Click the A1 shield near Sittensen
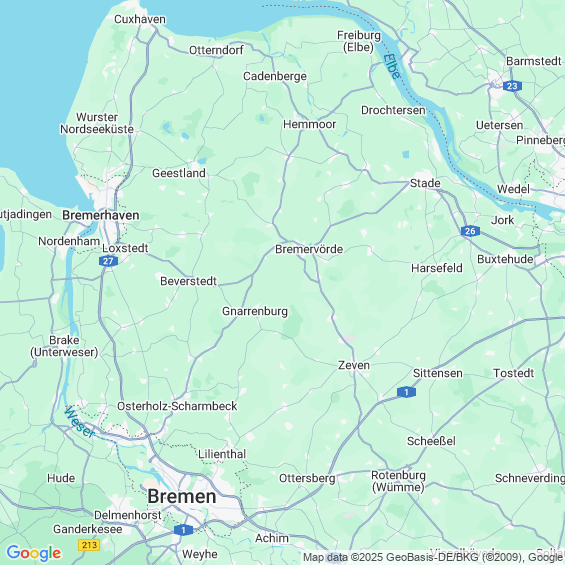The image size is (565, 565). pos(406,392)
